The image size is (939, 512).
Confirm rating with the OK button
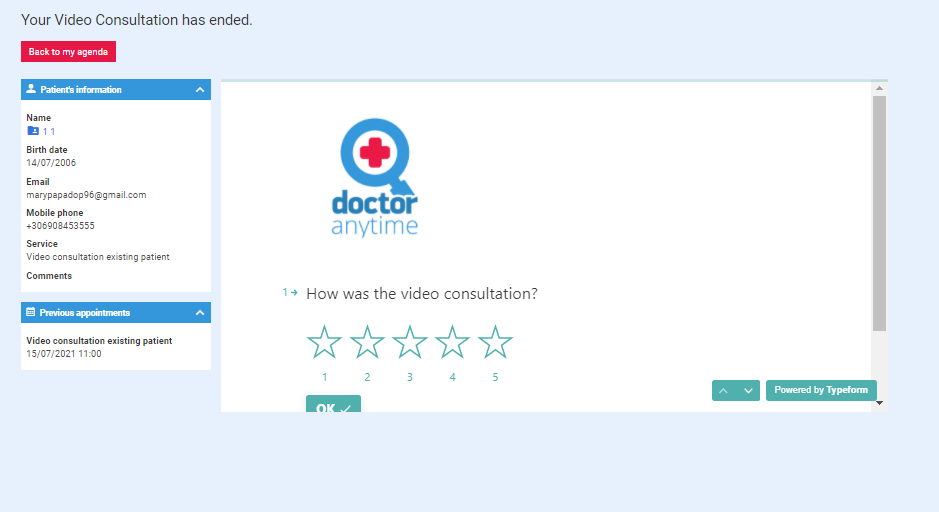click(x=334, y=404)
